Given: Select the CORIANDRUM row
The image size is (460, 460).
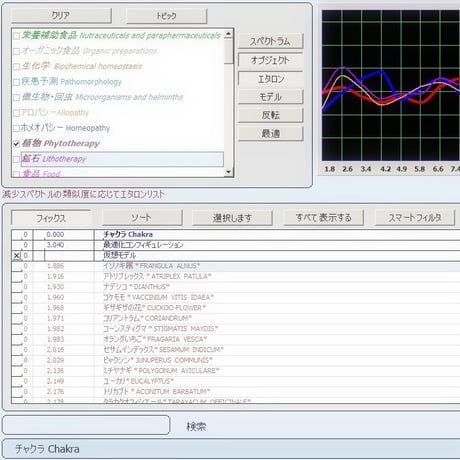Looking at the screenshot, I should coord(235,318).
